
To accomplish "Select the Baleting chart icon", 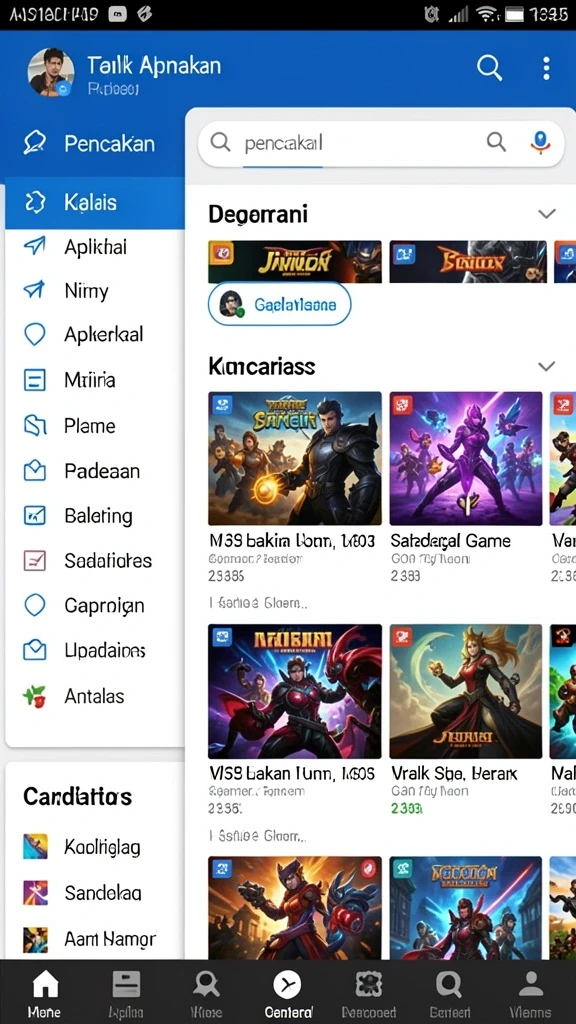I will coord(35,516).
